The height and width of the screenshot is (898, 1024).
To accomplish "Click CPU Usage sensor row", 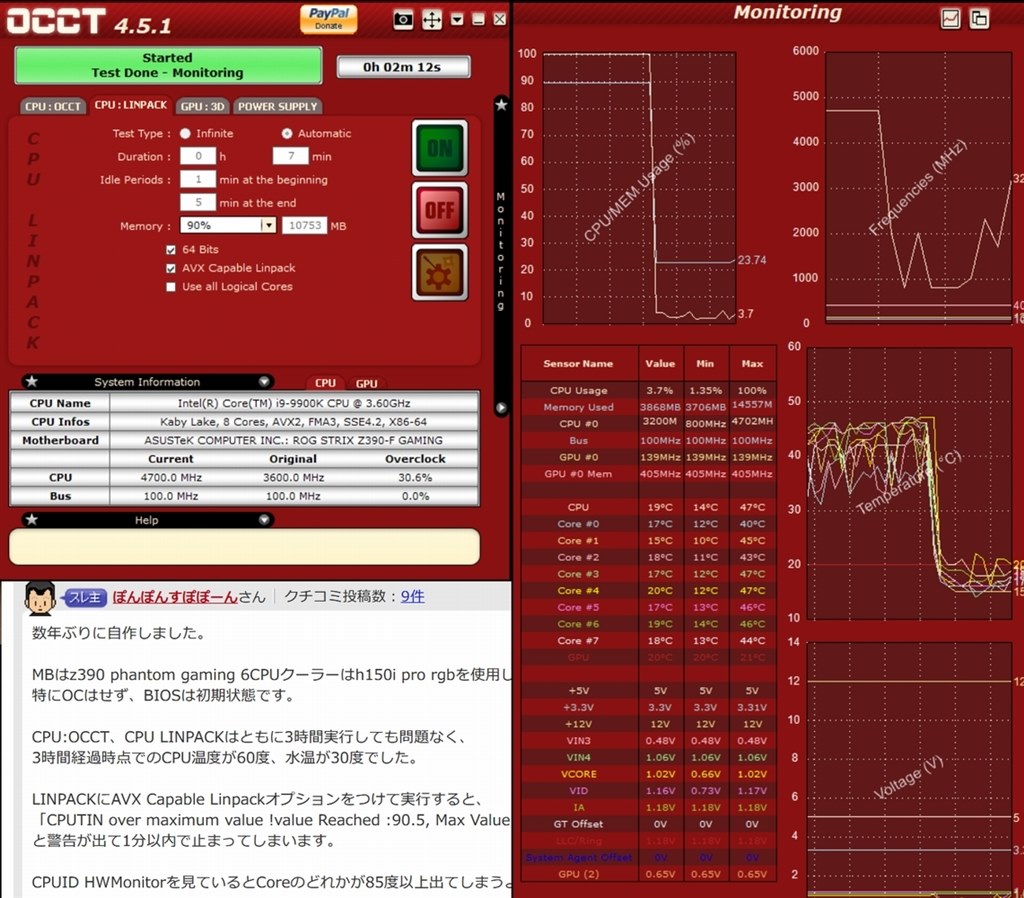I will (x=648, y=390).
